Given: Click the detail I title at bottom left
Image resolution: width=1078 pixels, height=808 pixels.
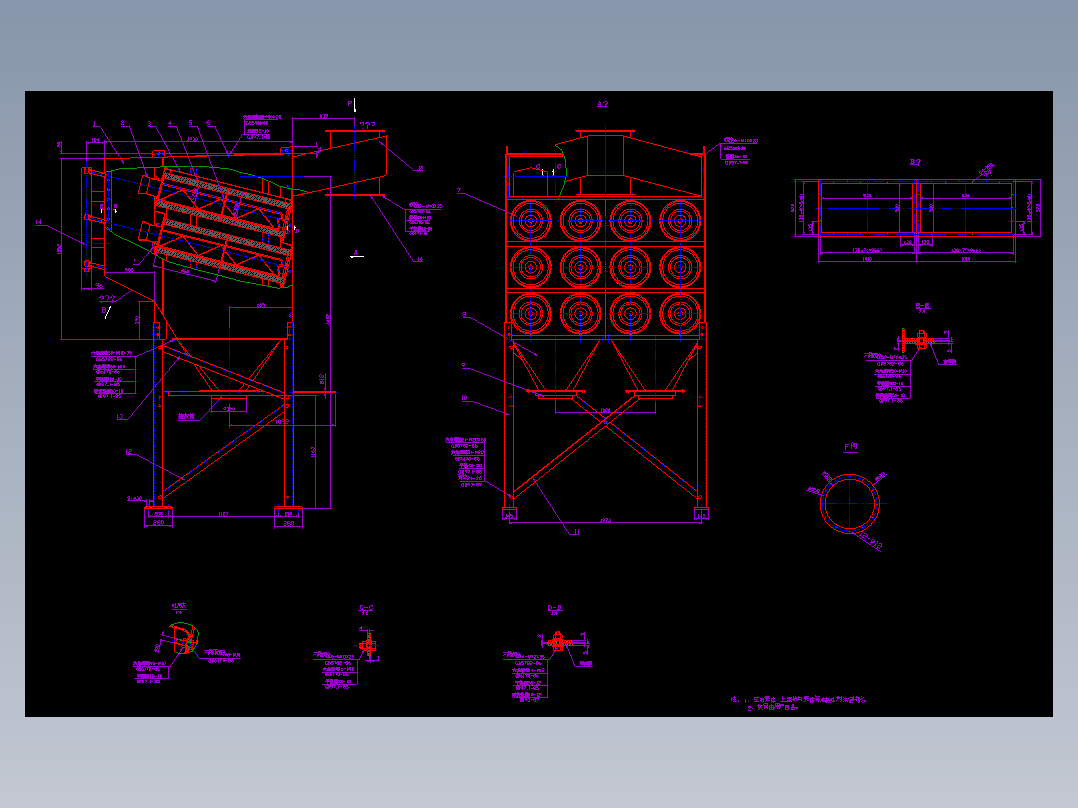Looking at the screenshot, I should click(x=179, y=607).
